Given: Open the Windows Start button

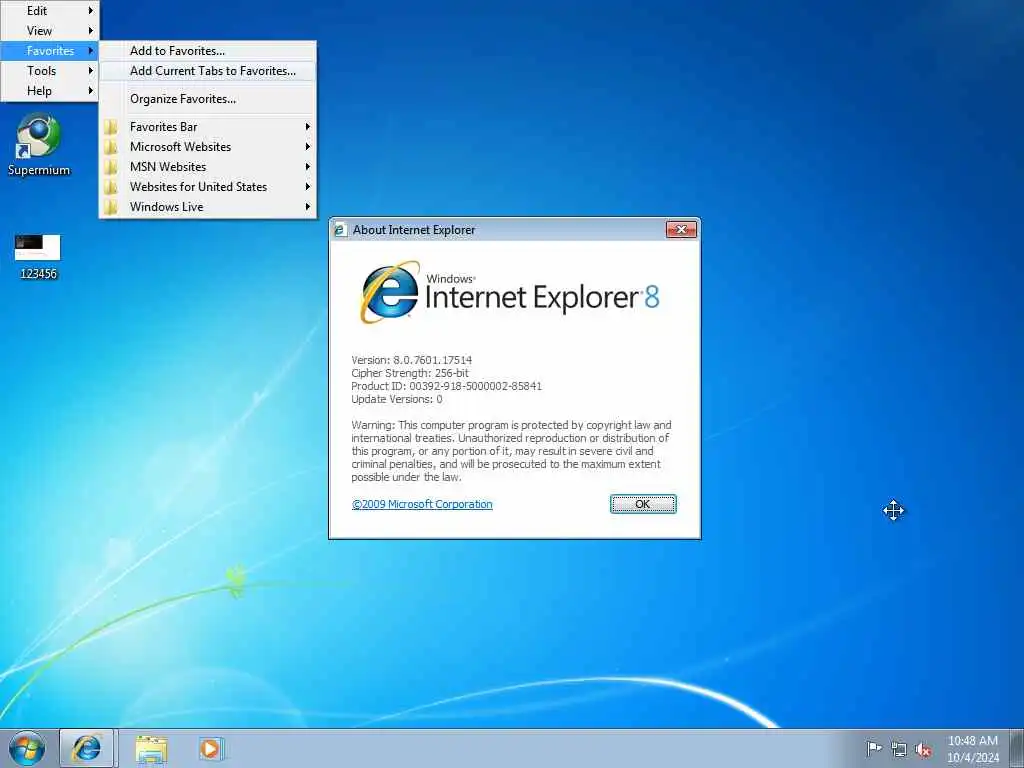Looking at the screenshot, I should click(27, 748).
